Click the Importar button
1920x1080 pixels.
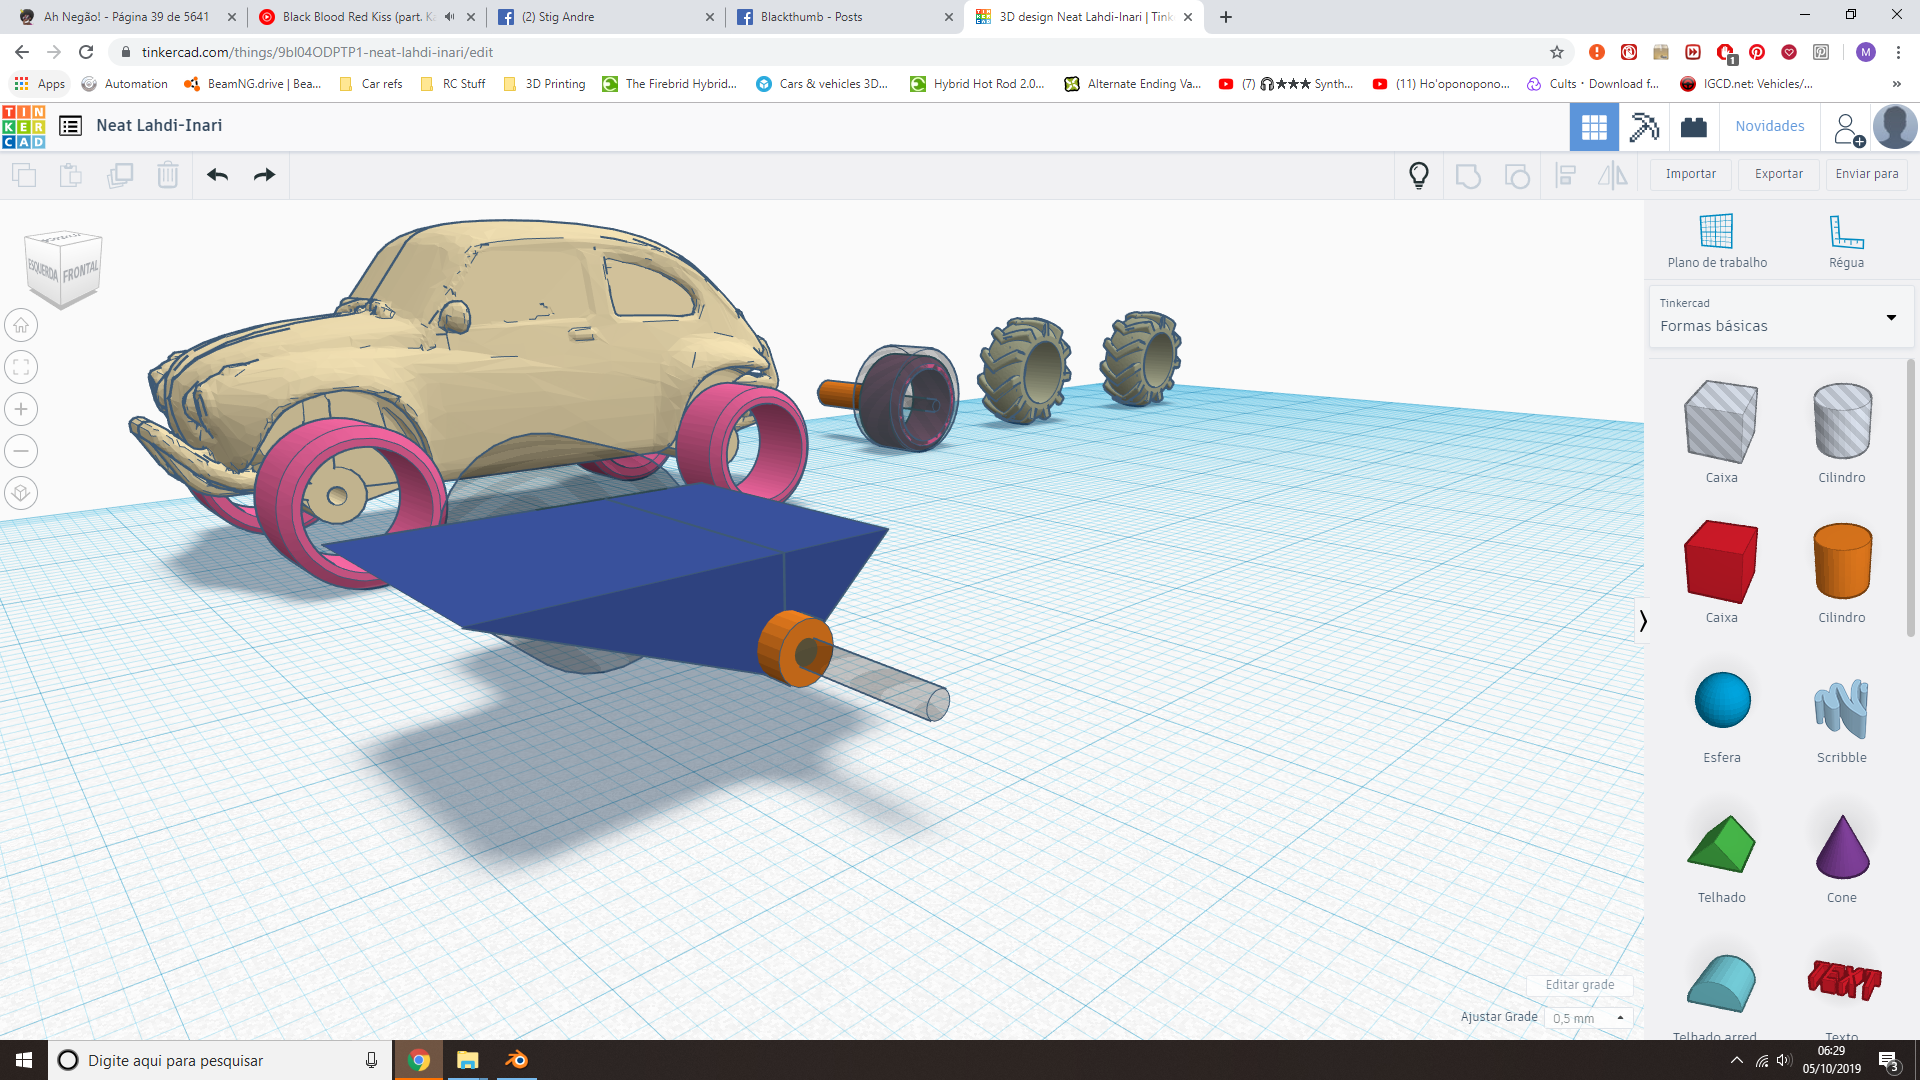[x=1690, y=174]
